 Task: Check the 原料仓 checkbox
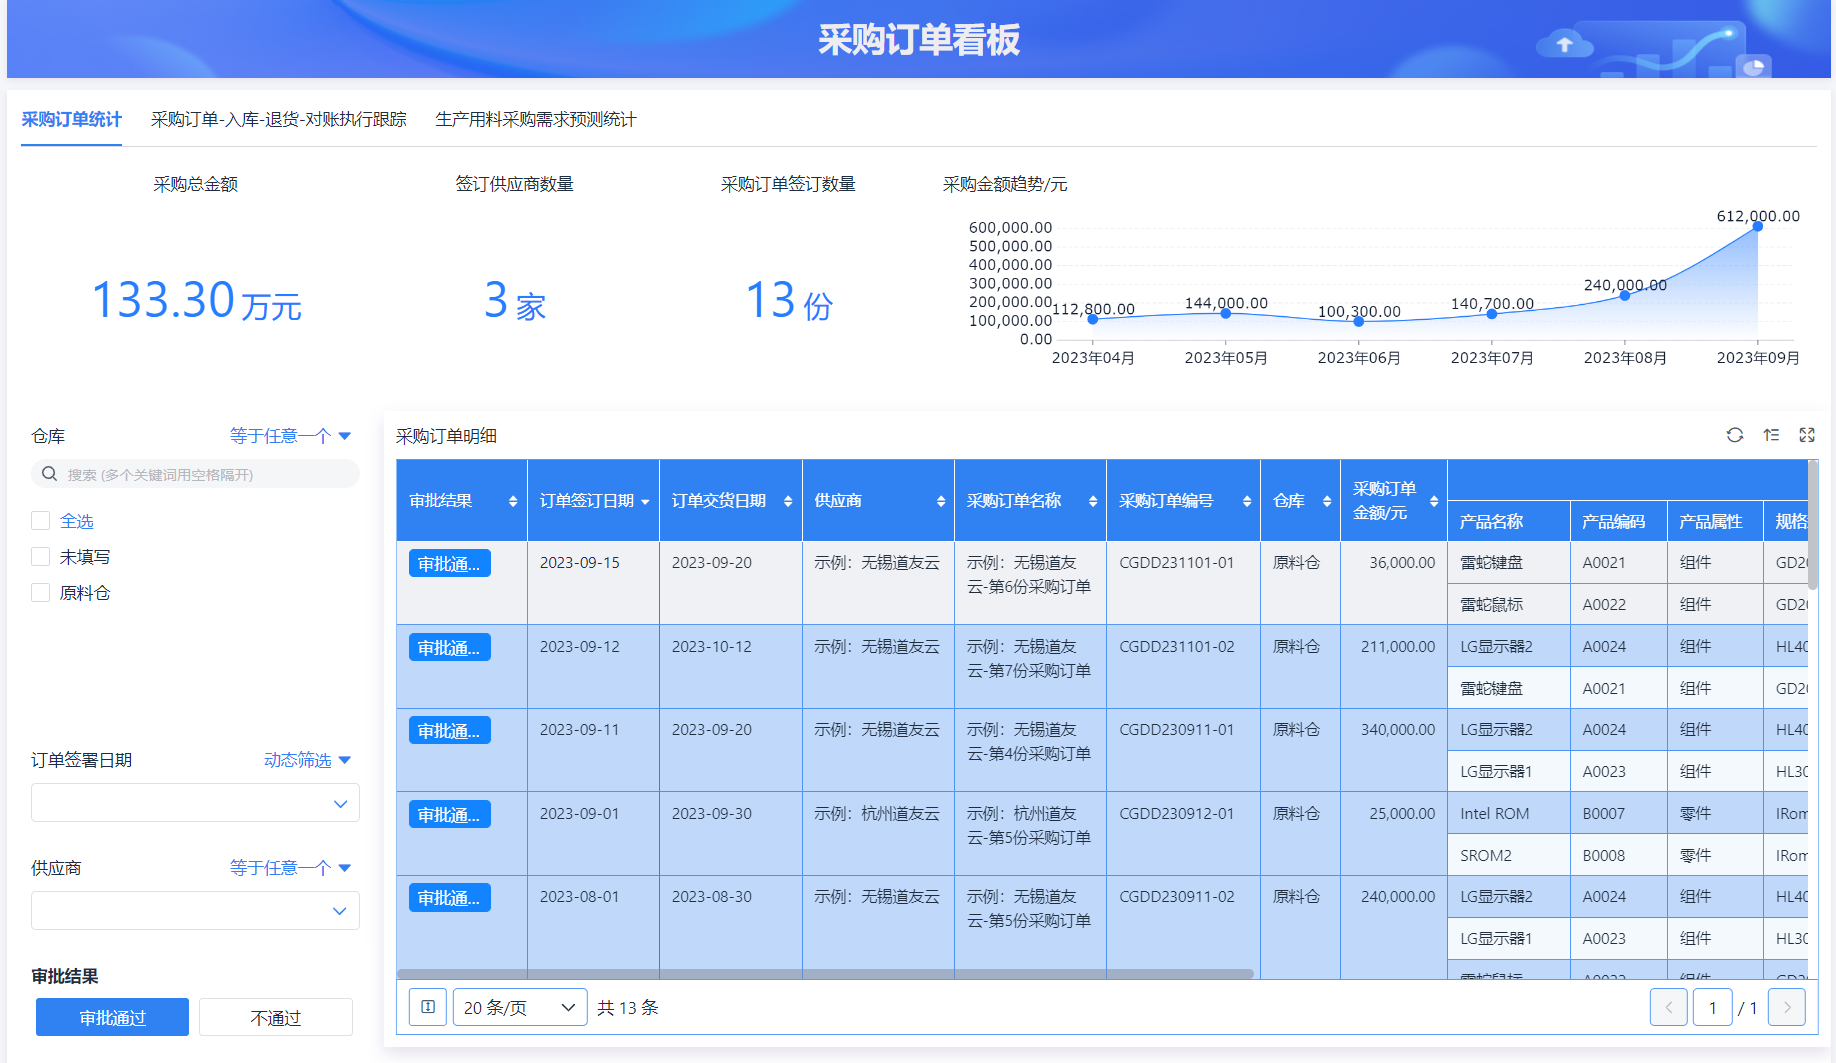(x=40, y=592)
